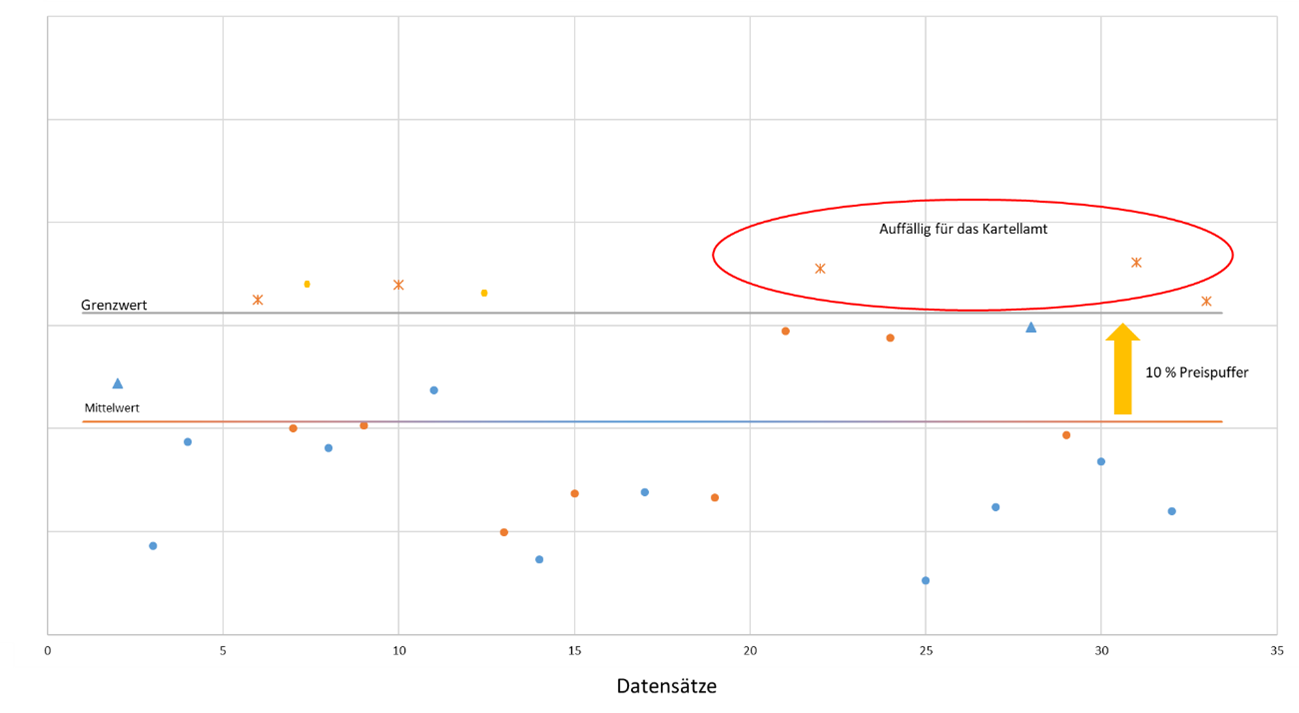Click the yellow upward arrow shape
The image size is (1299, 713).
point(1123,370)
